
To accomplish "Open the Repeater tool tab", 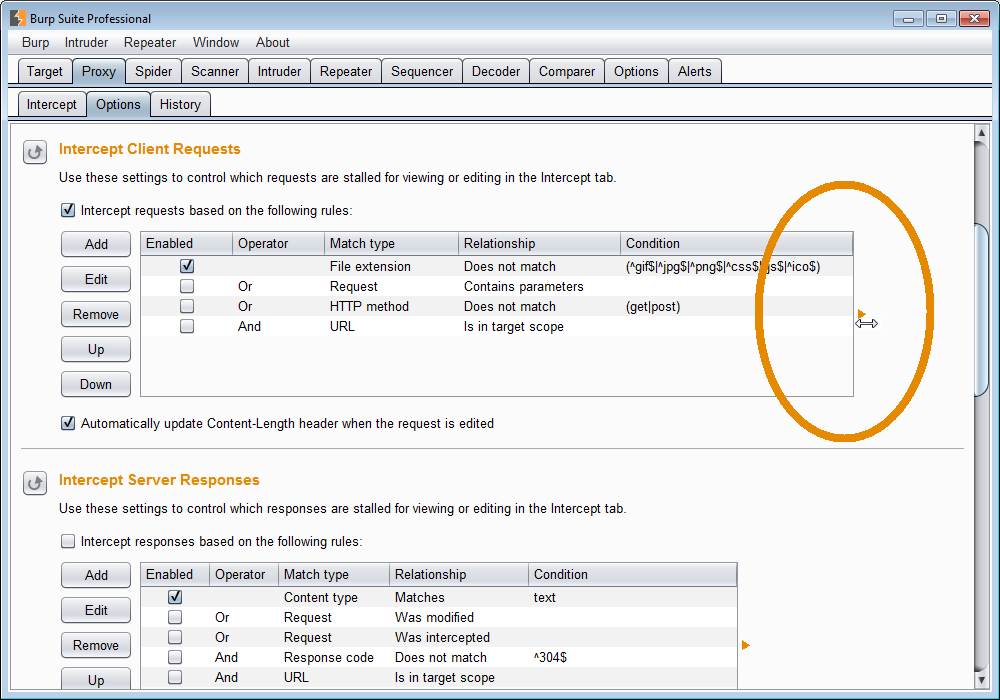I will (346, 71).
